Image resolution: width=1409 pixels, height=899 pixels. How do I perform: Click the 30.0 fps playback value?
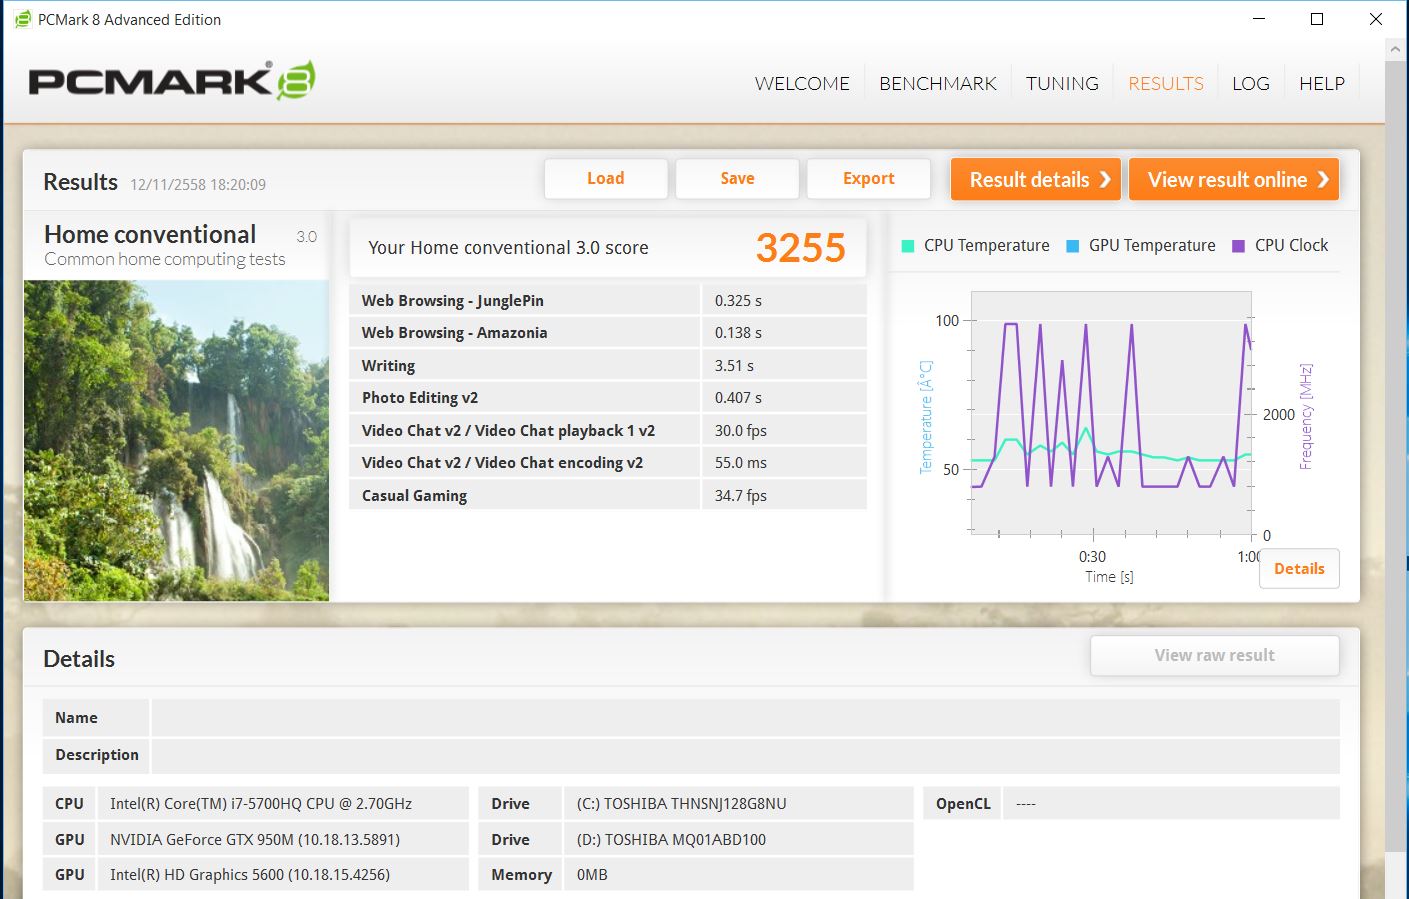coord(741,431)
